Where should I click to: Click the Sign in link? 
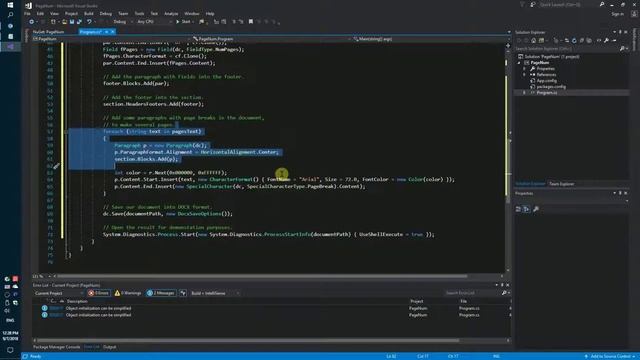tap(617, 13)
